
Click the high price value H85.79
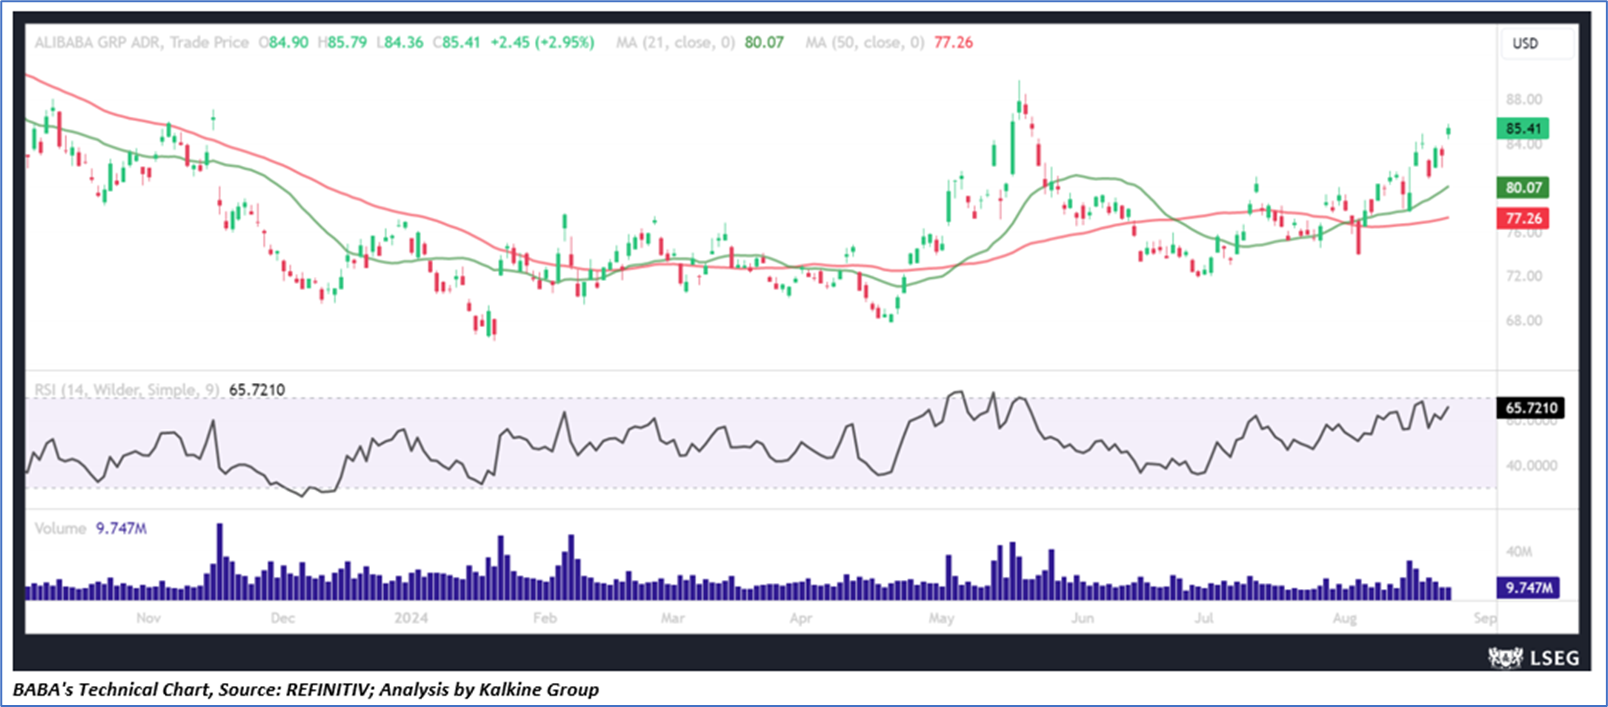(x=342, y=42)
